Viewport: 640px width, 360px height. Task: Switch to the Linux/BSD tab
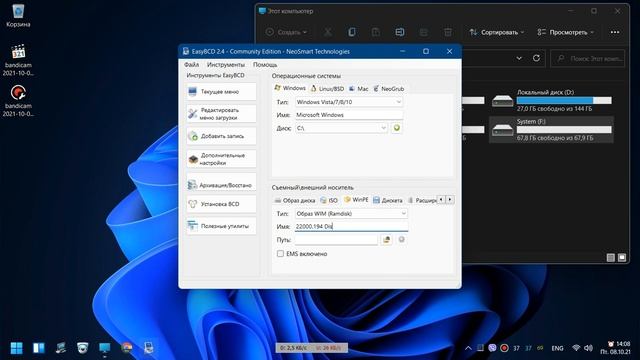[x=327, y=89]
